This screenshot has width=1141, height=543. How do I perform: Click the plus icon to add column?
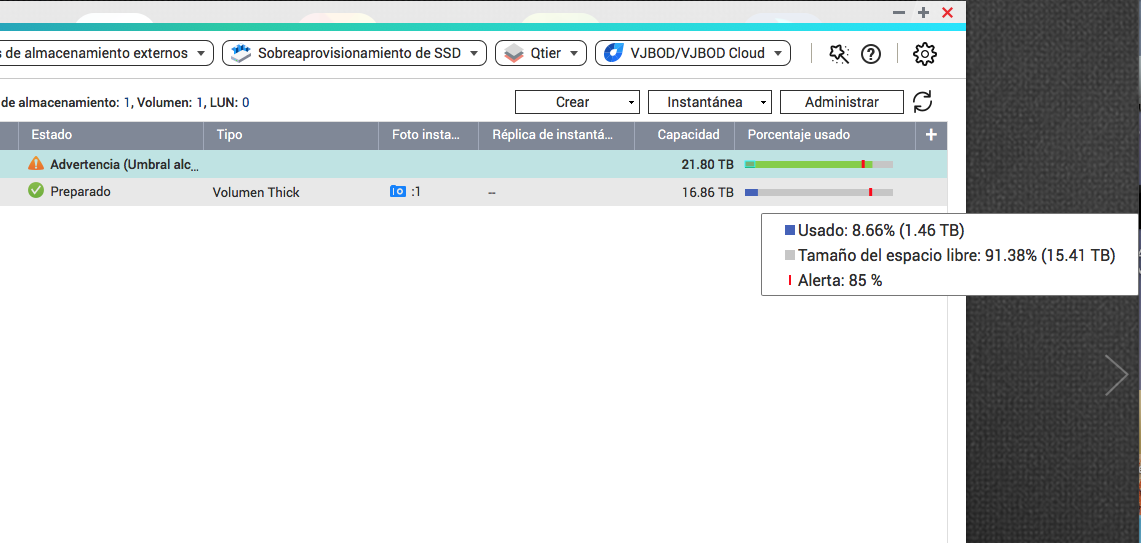[931, 135]
